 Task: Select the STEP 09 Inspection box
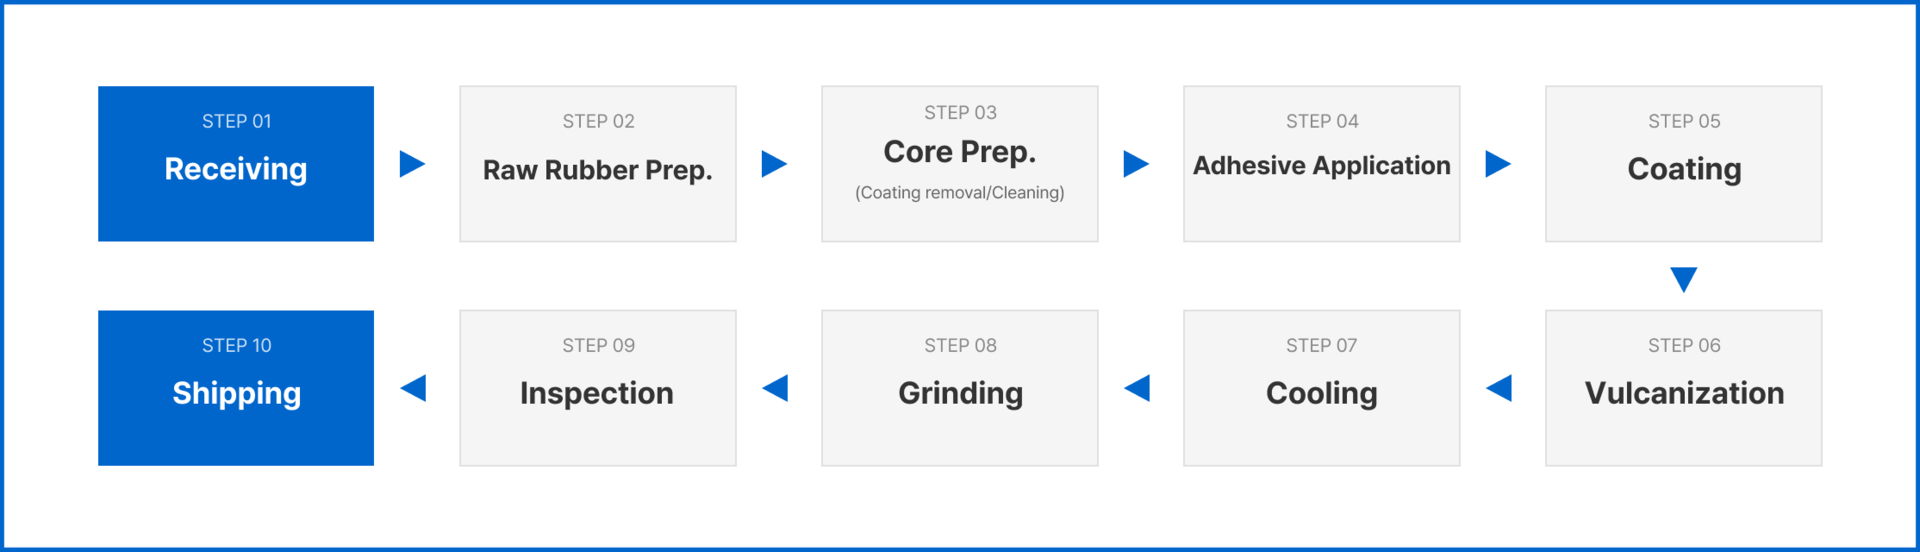coord(598,388)
